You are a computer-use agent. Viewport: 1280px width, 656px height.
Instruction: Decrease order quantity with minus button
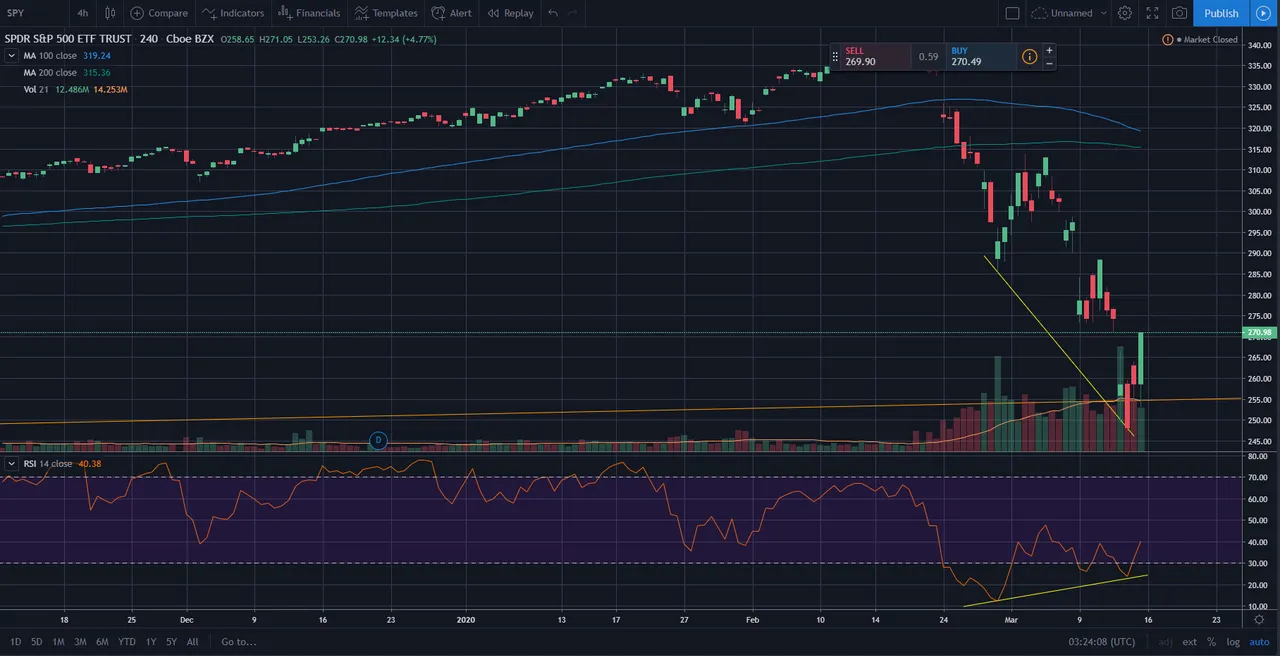click(x=1049, y=63)
